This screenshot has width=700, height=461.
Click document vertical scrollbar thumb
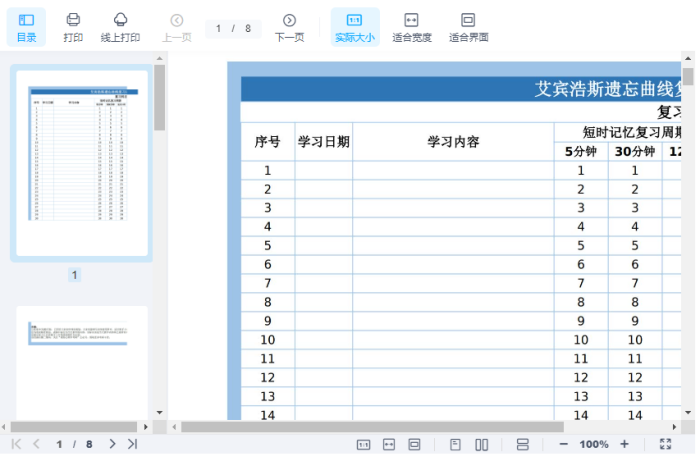click(x=688, y=76)
